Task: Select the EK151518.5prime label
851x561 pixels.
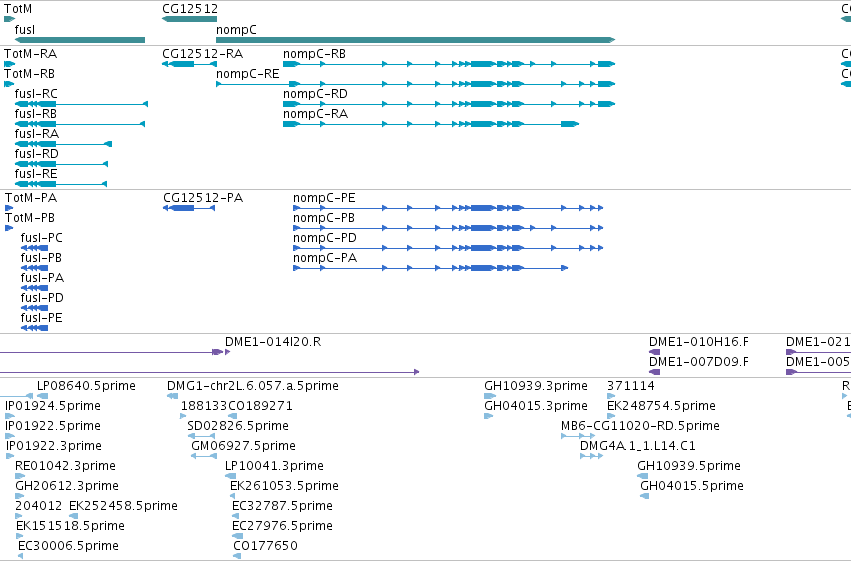Action: coord(70,527)
